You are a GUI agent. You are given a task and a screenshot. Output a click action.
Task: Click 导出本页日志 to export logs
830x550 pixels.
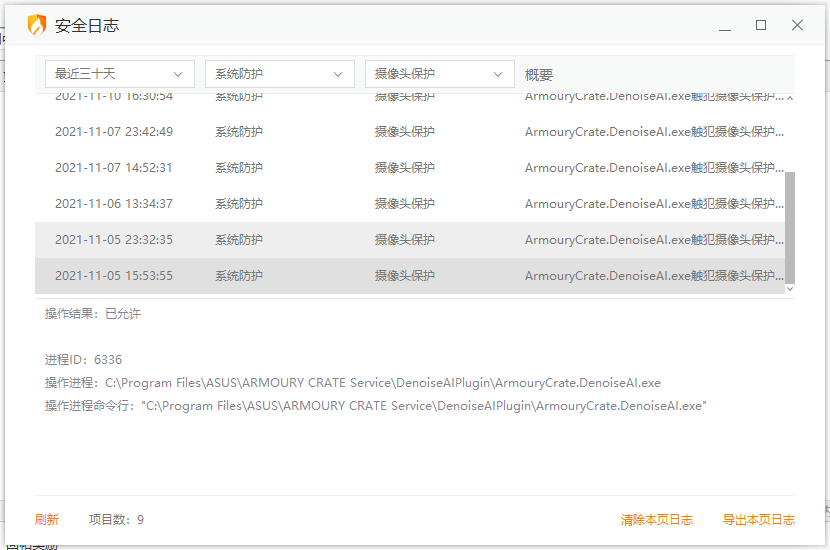(x=759, y=520)
